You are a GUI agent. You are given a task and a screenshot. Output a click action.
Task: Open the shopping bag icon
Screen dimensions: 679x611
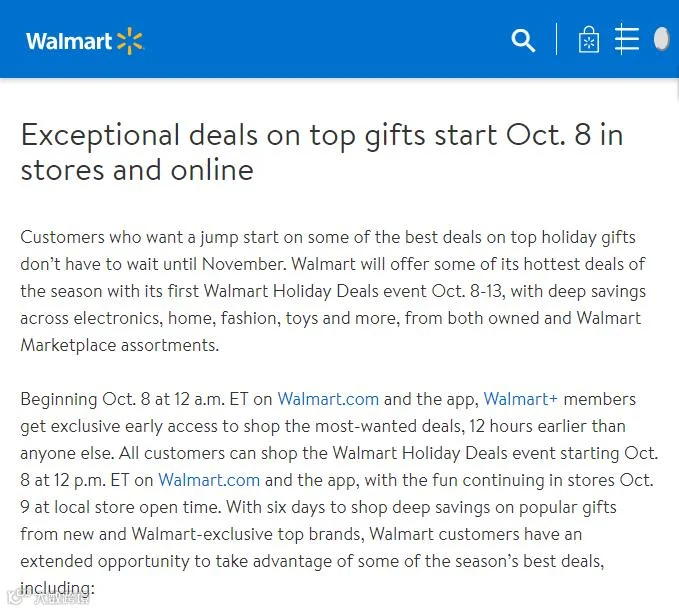point(589,40)
